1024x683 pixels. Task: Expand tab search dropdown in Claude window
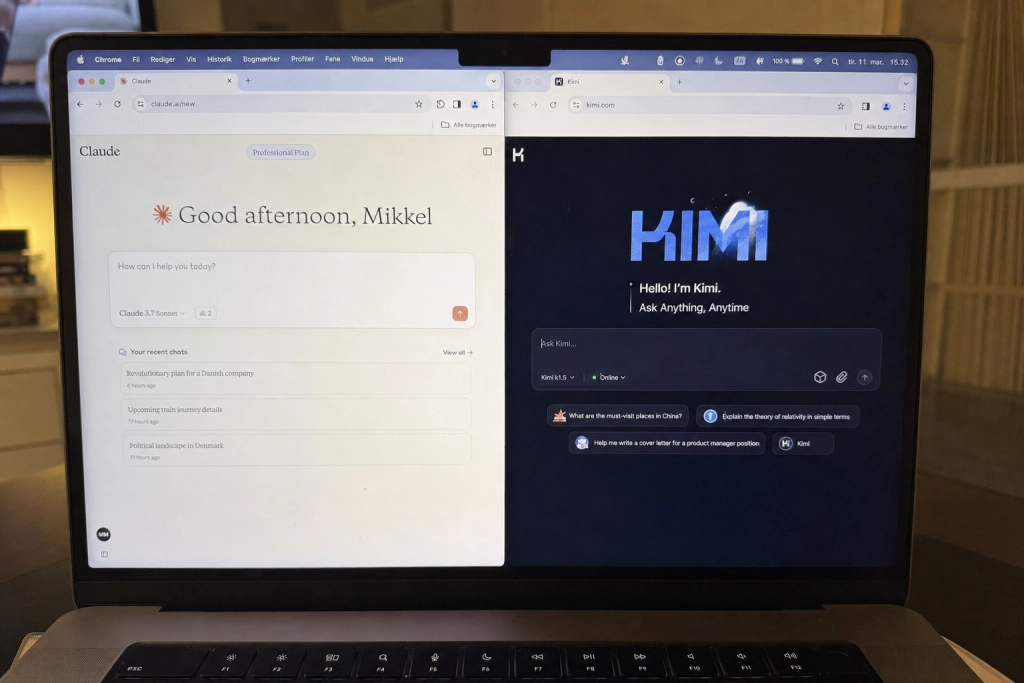pos(493,82)
